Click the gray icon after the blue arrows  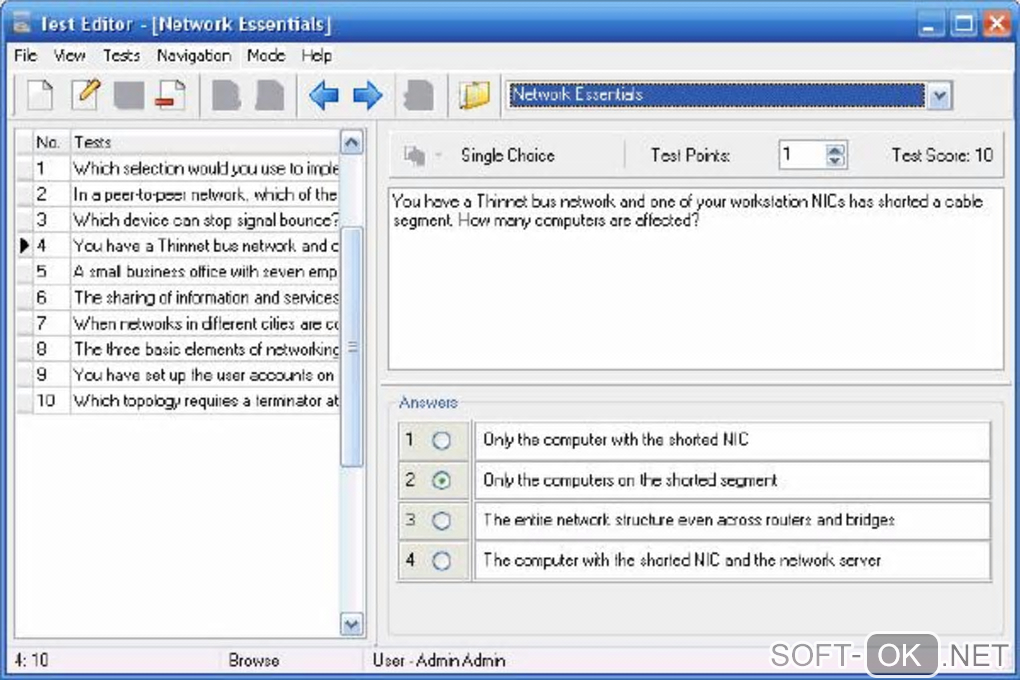(418, 96)
